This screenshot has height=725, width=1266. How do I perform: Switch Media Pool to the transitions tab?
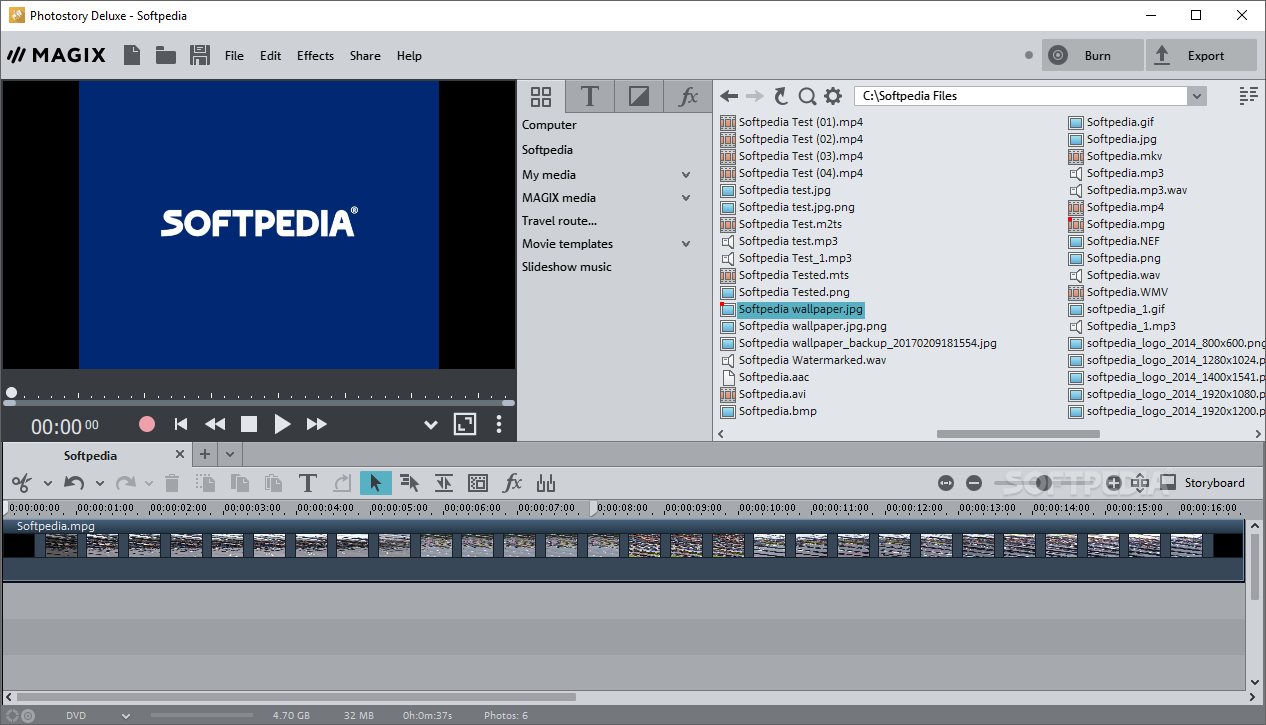click(638, 96)
